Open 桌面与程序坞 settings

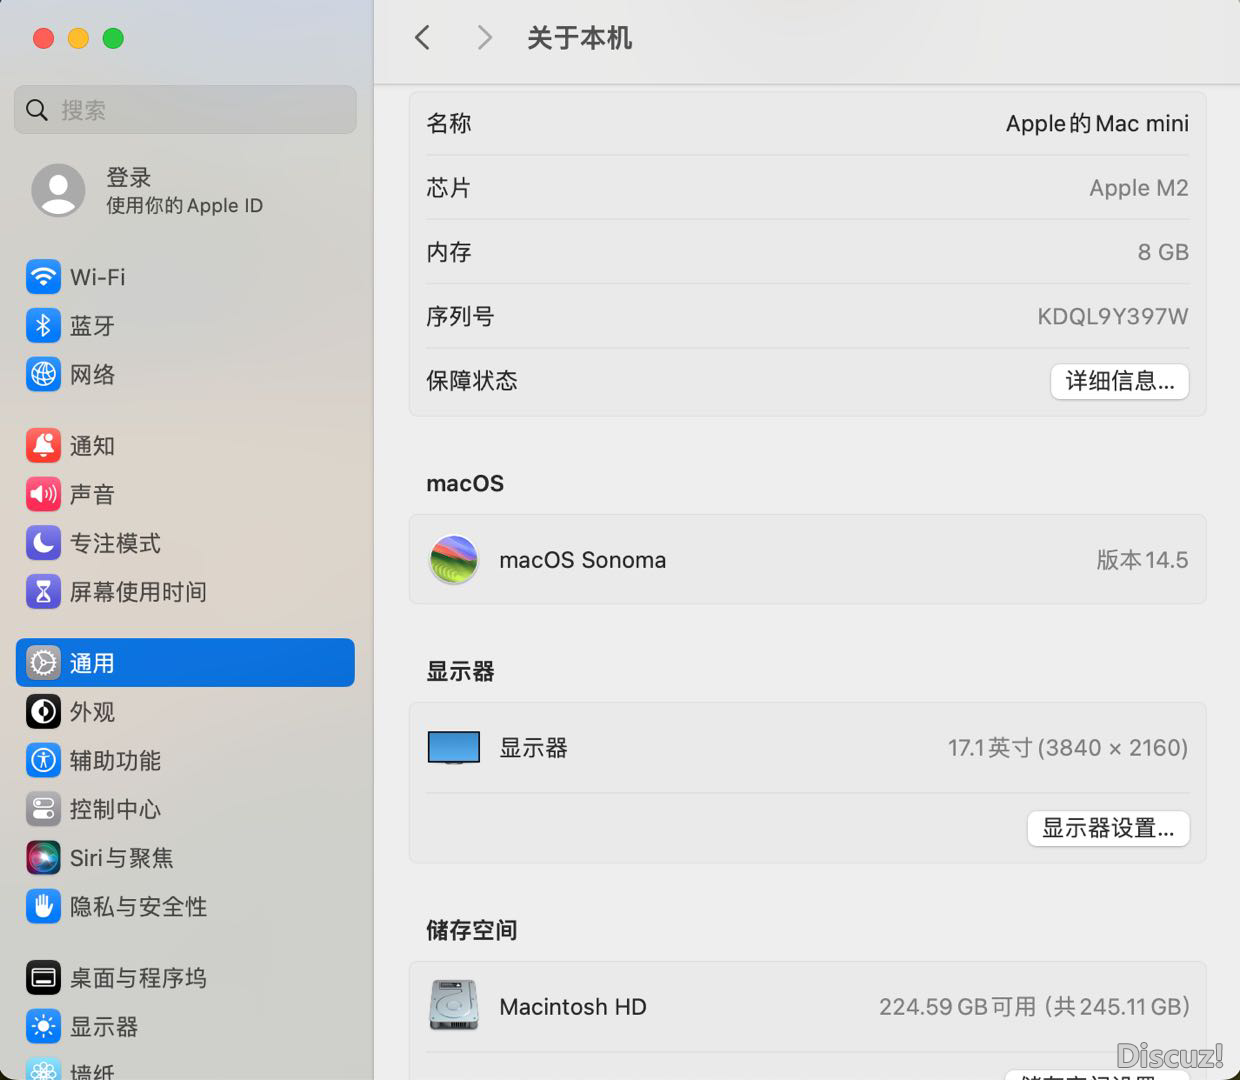pyautogui.click(x=185, y=978)
